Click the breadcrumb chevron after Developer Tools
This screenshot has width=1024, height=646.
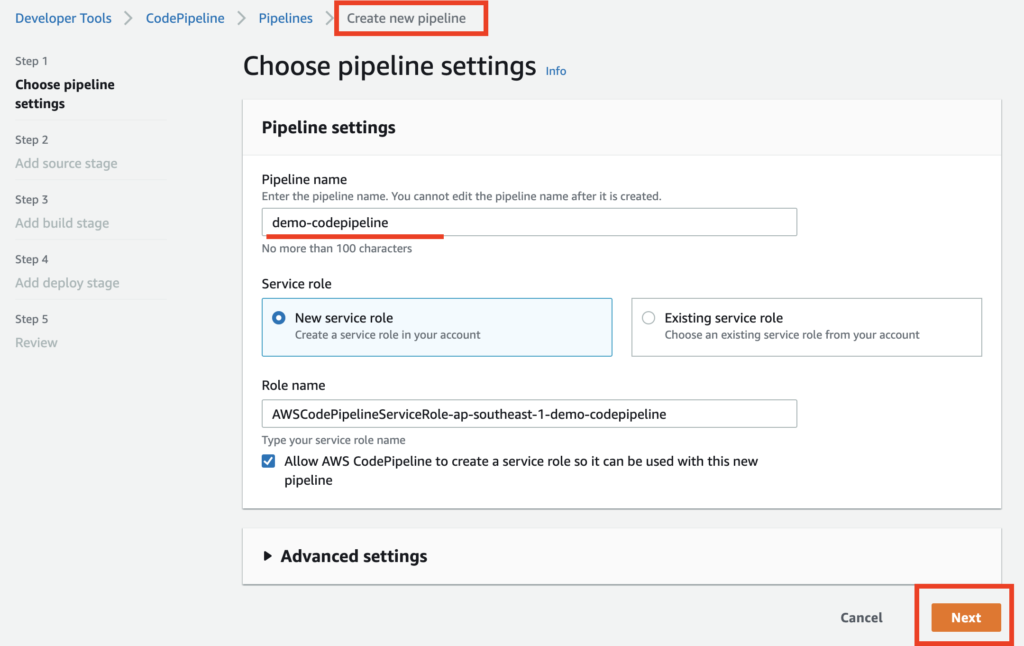[x=128, y=18]
